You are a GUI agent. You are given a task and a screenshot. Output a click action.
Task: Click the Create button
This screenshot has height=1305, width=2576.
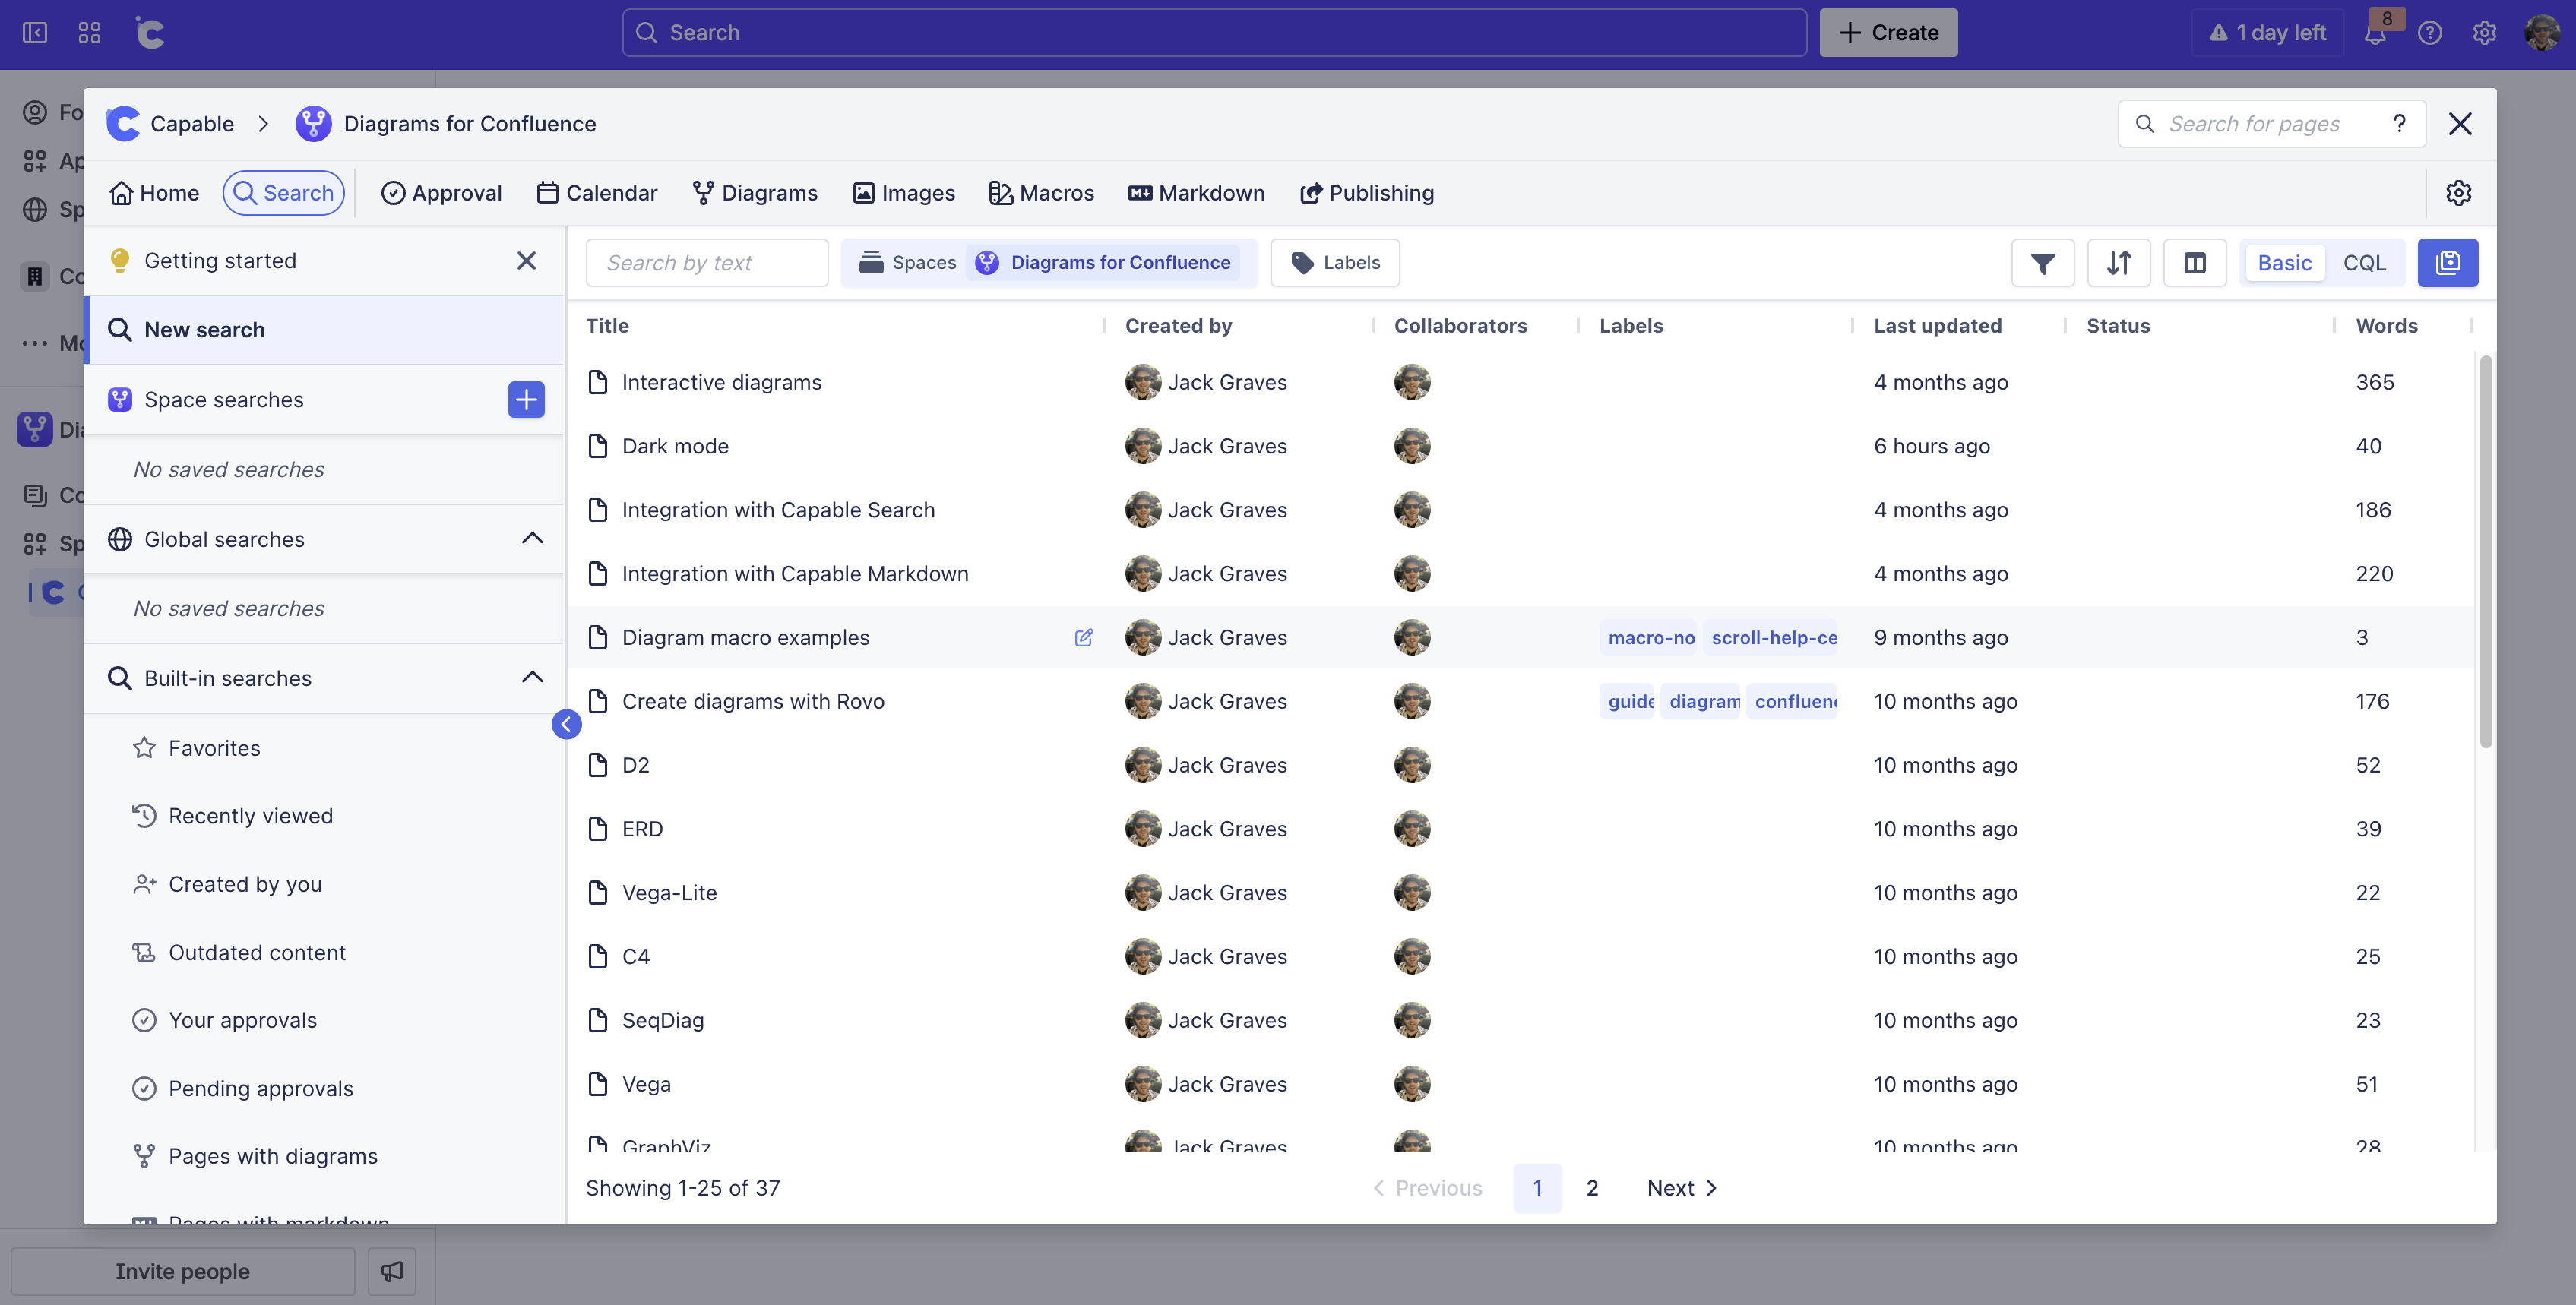(x=1888, y=32)
